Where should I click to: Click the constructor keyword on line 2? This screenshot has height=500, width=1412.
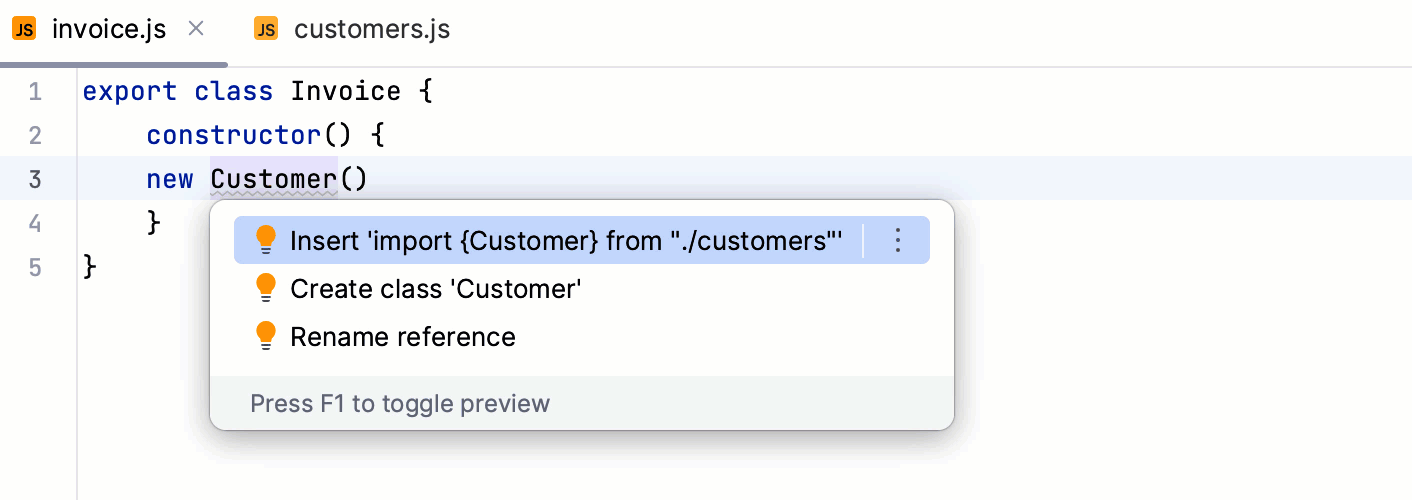pos(232,136)
